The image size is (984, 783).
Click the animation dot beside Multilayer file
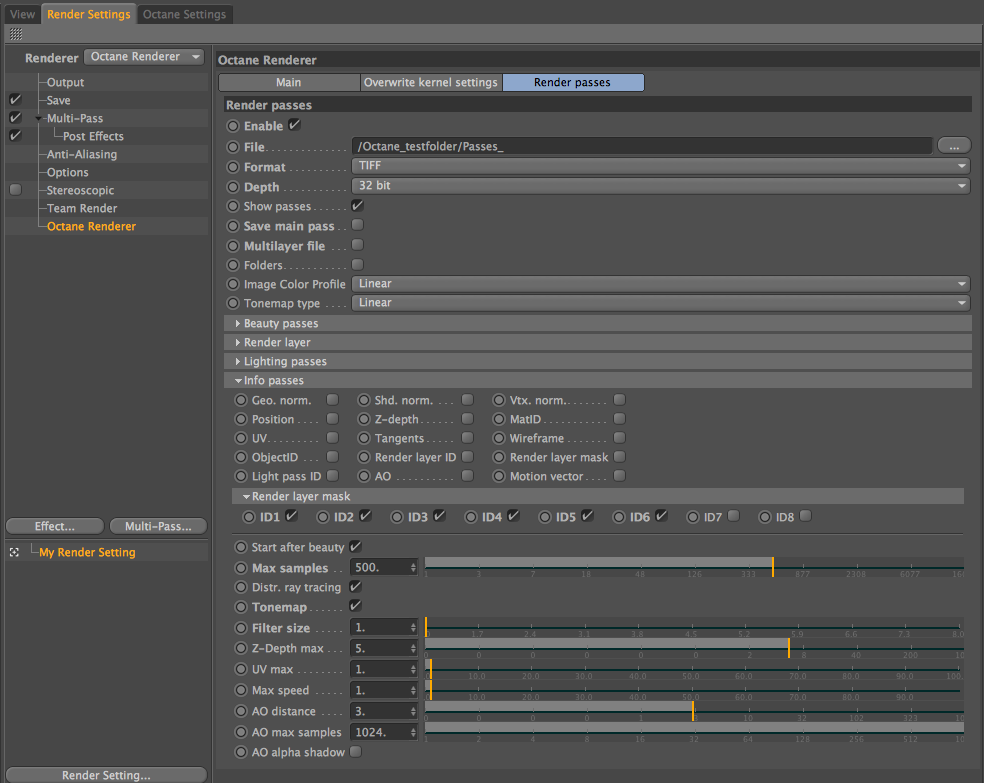[x=233, y=246]
